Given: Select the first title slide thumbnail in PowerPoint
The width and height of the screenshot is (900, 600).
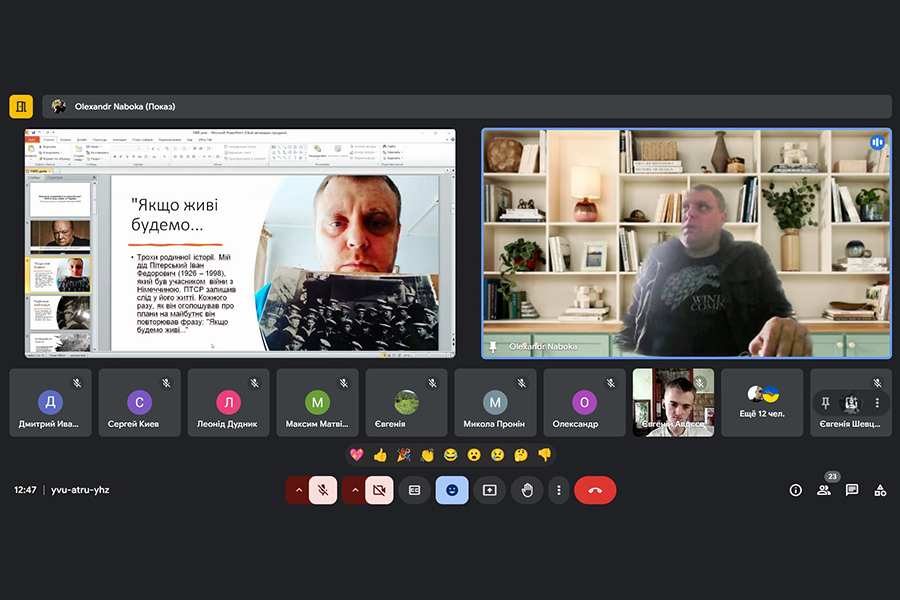Looking at the screenshot, I should pos(60,199).
